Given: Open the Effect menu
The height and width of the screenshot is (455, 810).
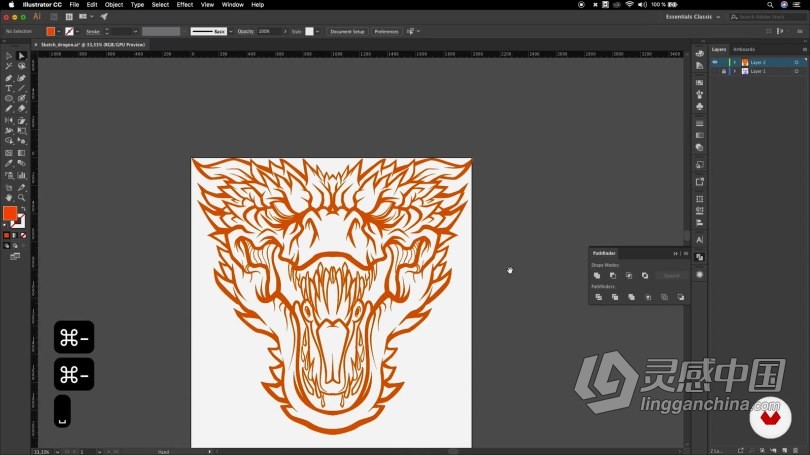Looking at the screenshot, I should point(184,5).
